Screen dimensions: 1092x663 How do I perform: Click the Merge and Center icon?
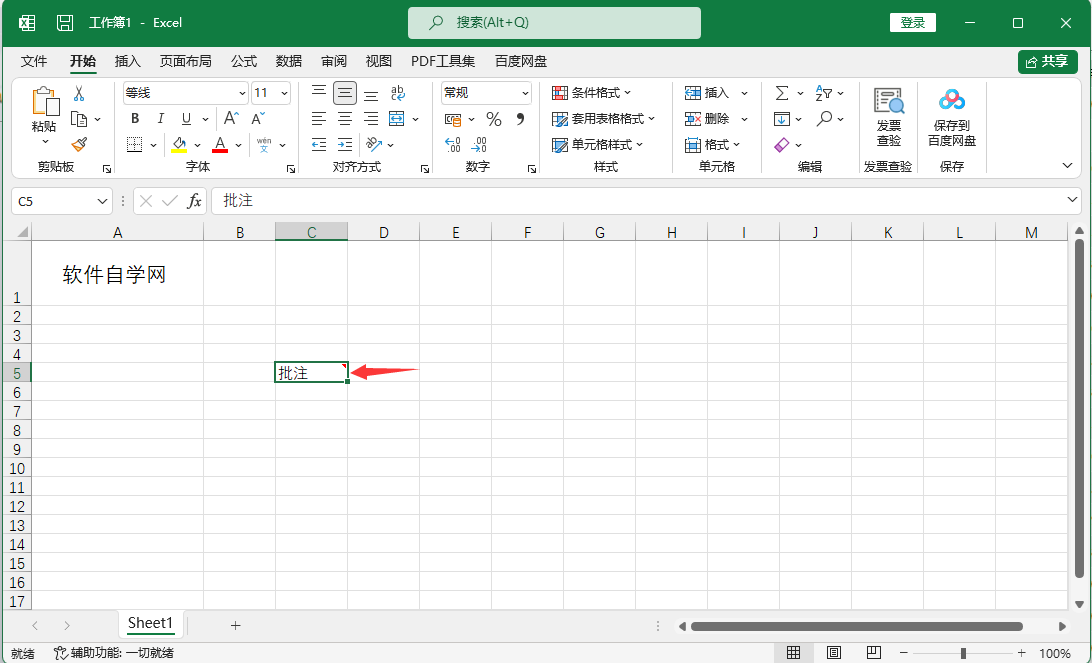(397, 118)
